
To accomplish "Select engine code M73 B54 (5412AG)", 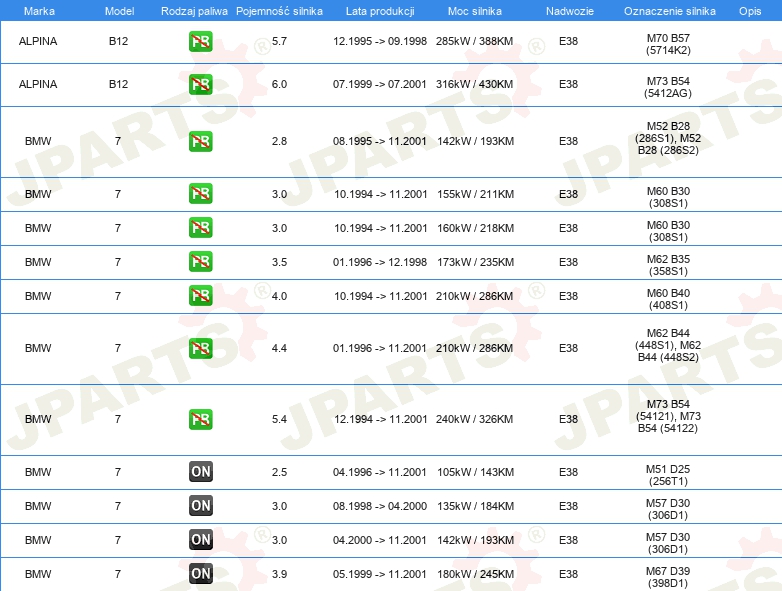I will (668, 87).
